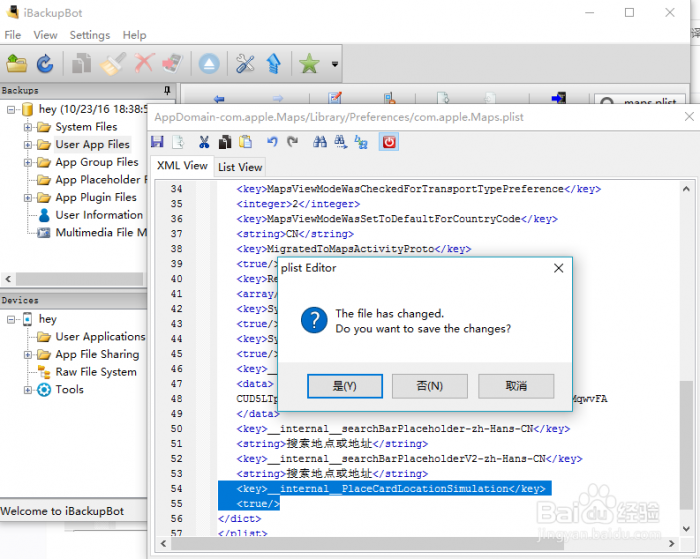Click scroll up arrow in XML editor
Viewport: 700px width, 559px height.
click(686, 189)
